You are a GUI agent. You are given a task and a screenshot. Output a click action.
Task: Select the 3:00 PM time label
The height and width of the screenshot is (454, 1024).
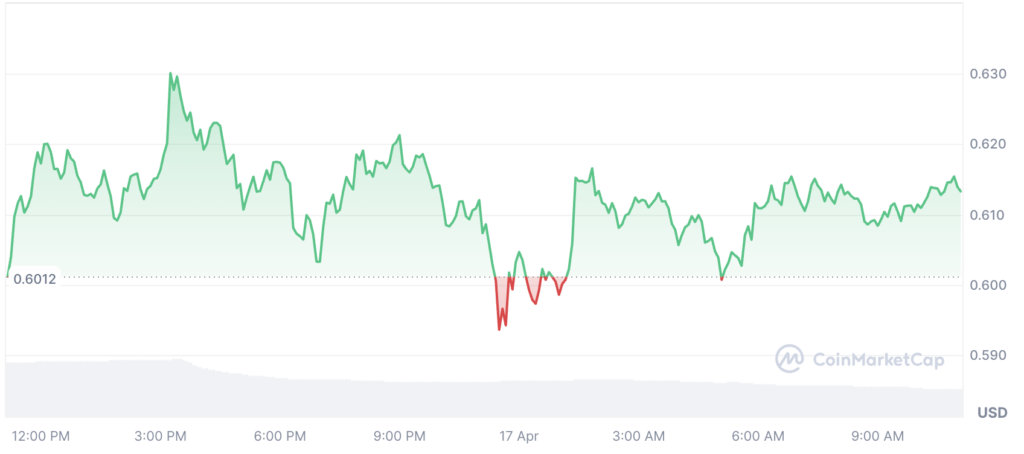[160, 436]
